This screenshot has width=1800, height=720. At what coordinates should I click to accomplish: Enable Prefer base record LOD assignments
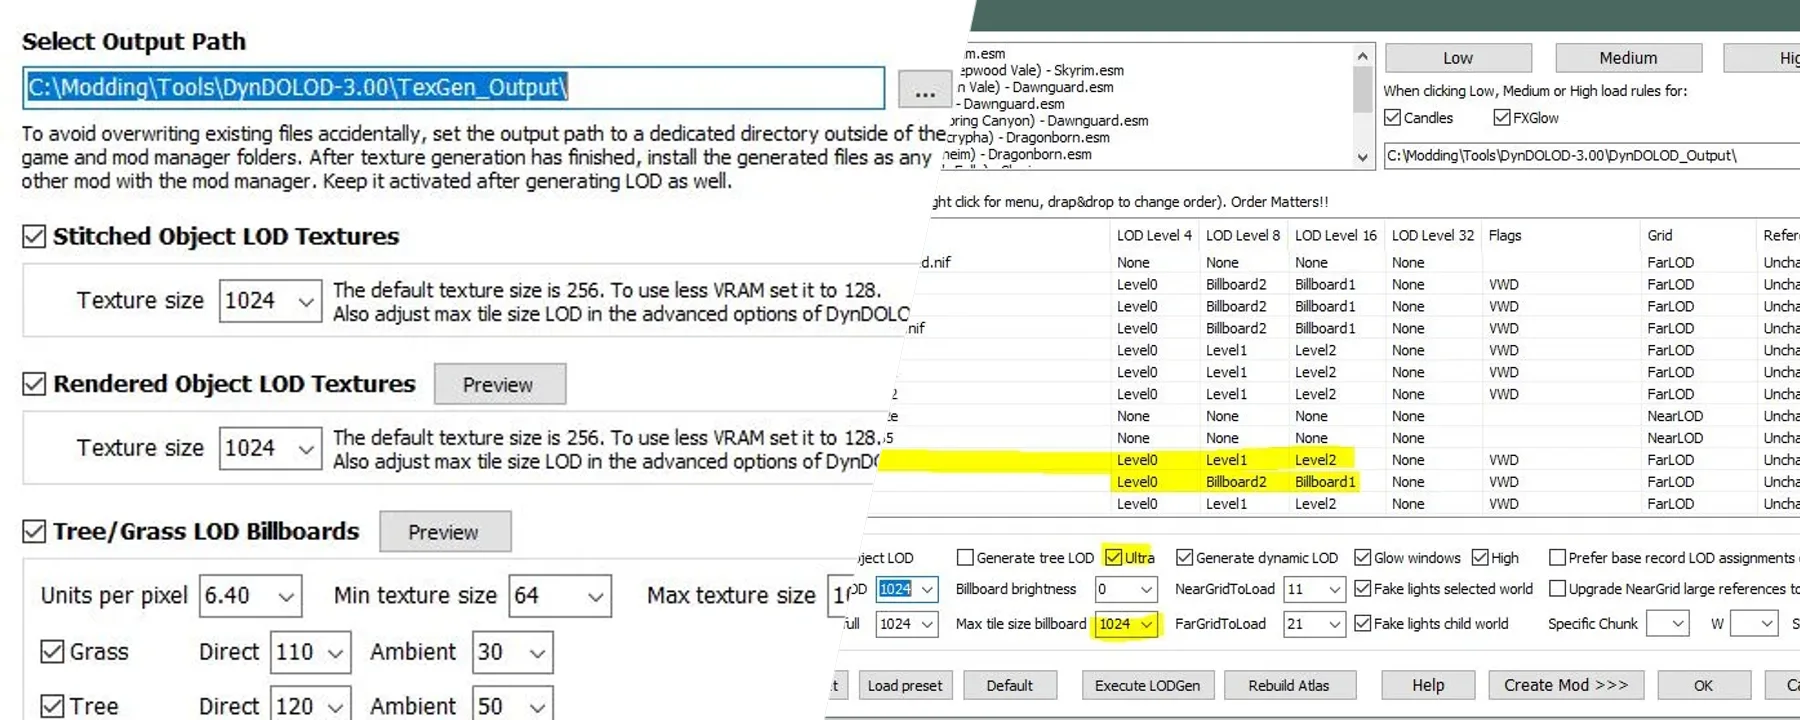[1557, 557]
